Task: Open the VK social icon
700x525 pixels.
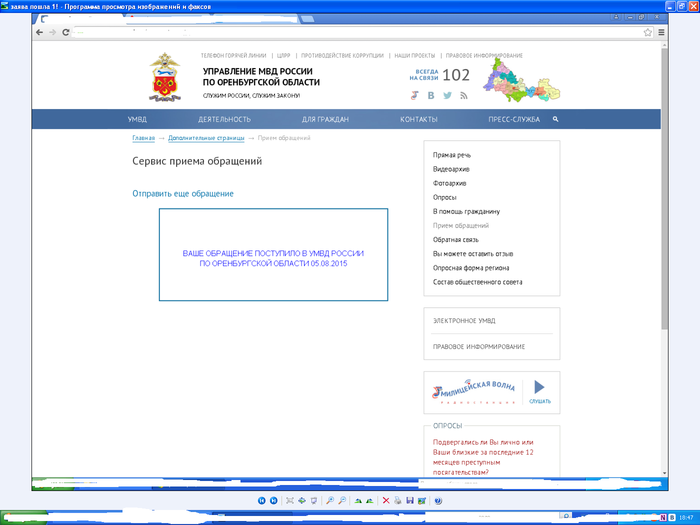Action: pyautogui.click(x=431, y=96)
